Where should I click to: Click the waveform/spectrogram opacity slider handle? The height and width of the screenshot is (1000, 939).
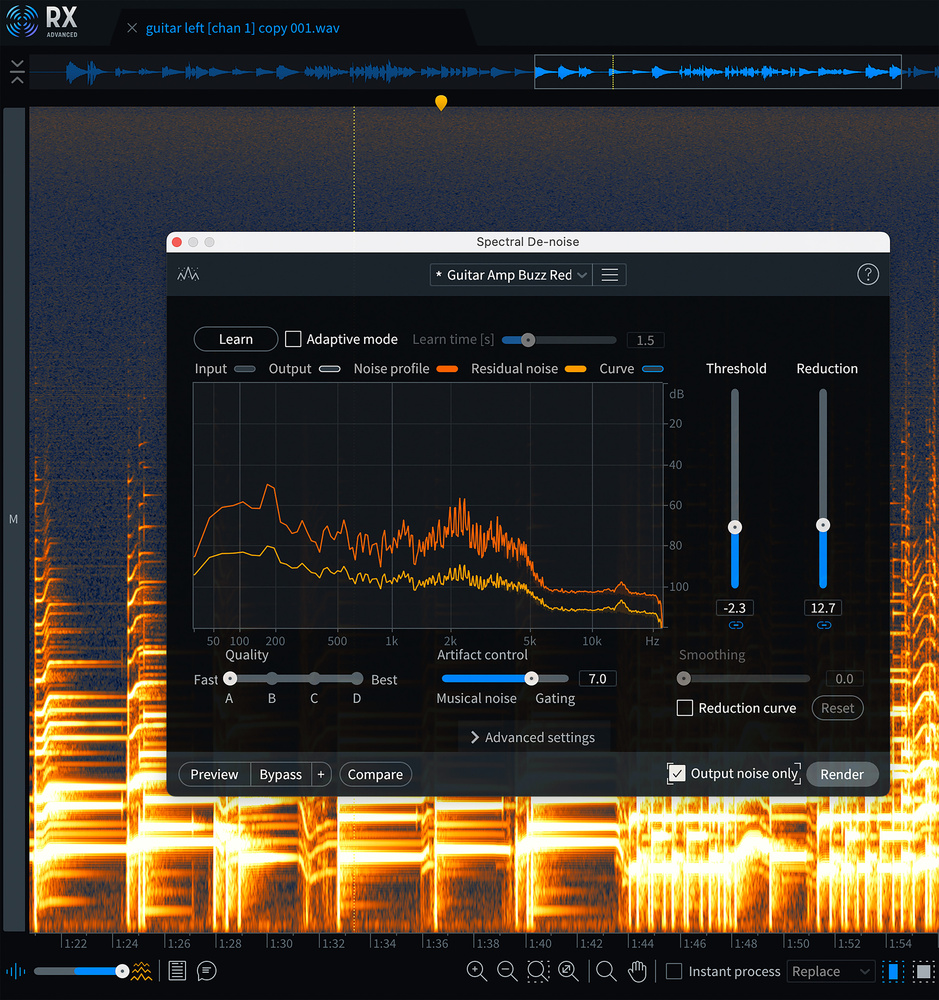(122, 971)
